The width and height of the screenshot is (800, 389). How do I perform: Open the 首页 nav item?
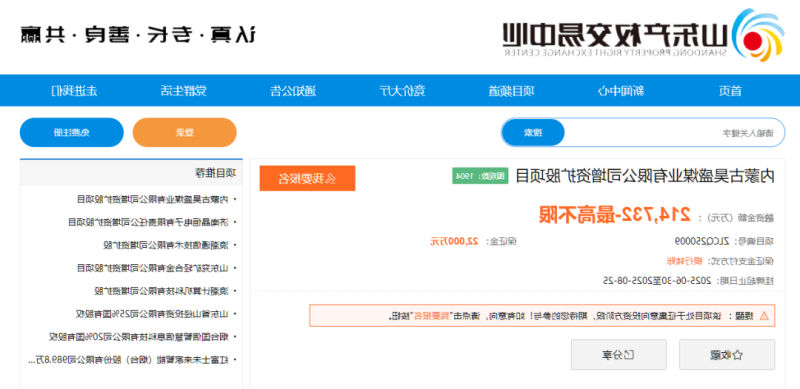[730, 91]
